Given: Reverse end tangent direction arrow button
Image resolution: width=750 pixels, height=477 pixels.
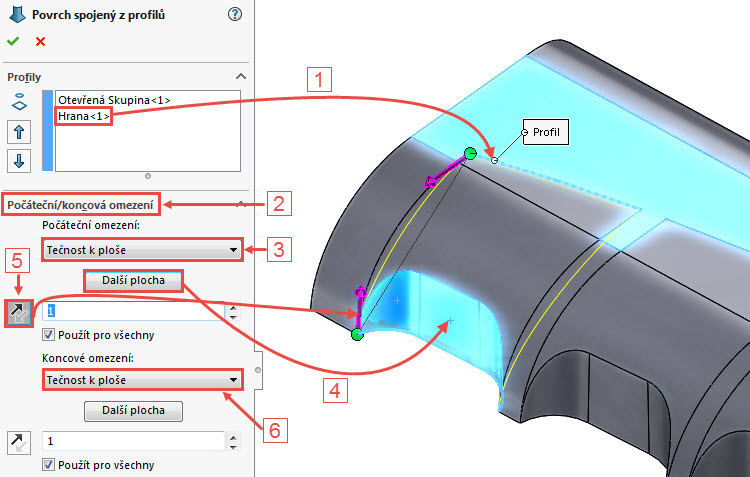Looking at the screenshot, I should tap(19, 443).
